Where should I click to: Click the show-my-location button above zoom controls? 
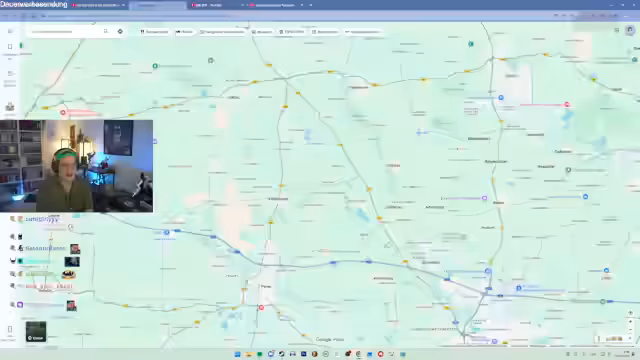(630, 313)
